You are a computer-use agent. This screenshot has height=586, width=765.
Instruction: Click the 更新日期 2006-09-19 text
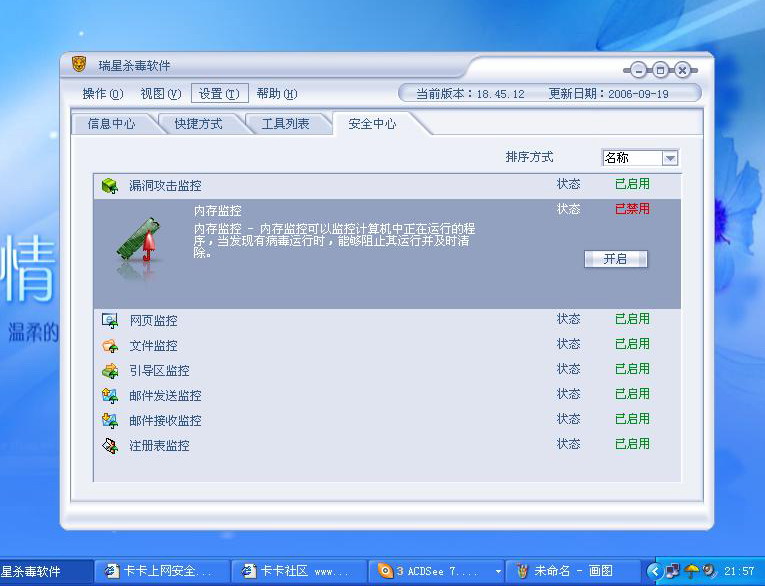click(x=608, y=94)
